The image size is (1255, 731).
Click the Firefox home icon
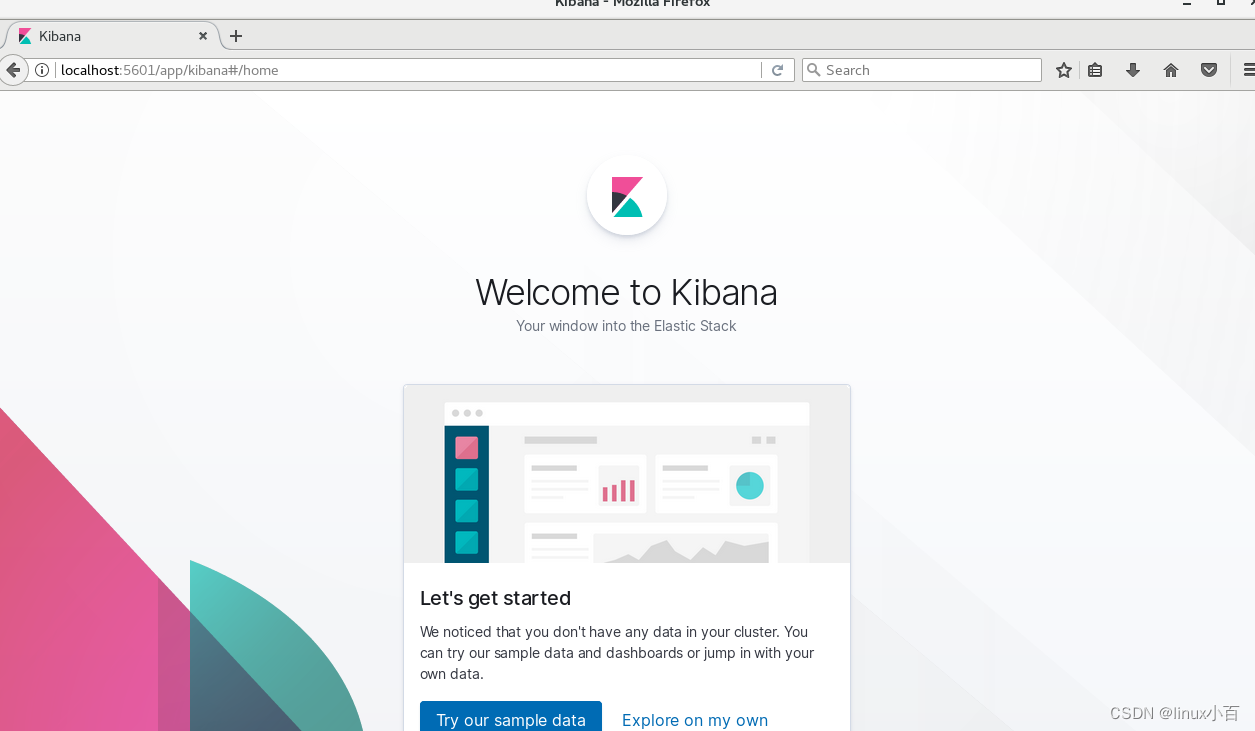click(1170, 70)
